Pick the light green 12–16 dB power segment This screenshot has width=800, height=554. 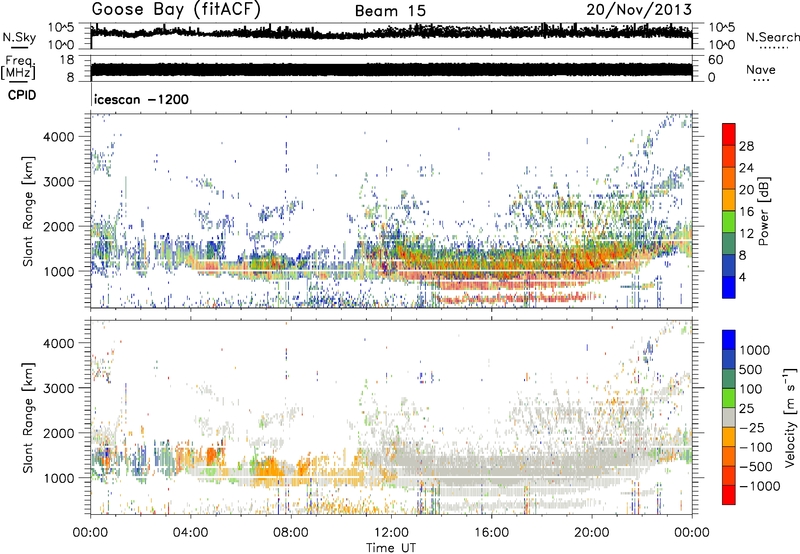[x=729, y=222]
